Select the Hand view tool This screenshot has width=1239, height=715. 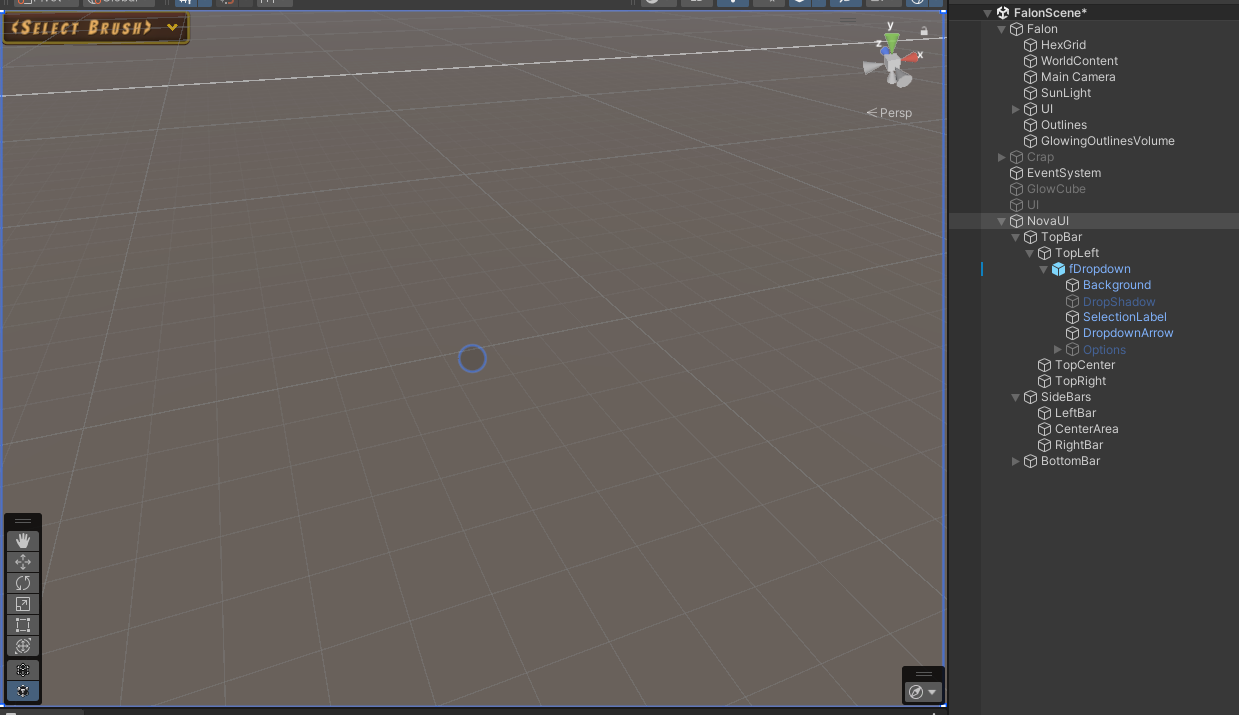pos(22,540)
